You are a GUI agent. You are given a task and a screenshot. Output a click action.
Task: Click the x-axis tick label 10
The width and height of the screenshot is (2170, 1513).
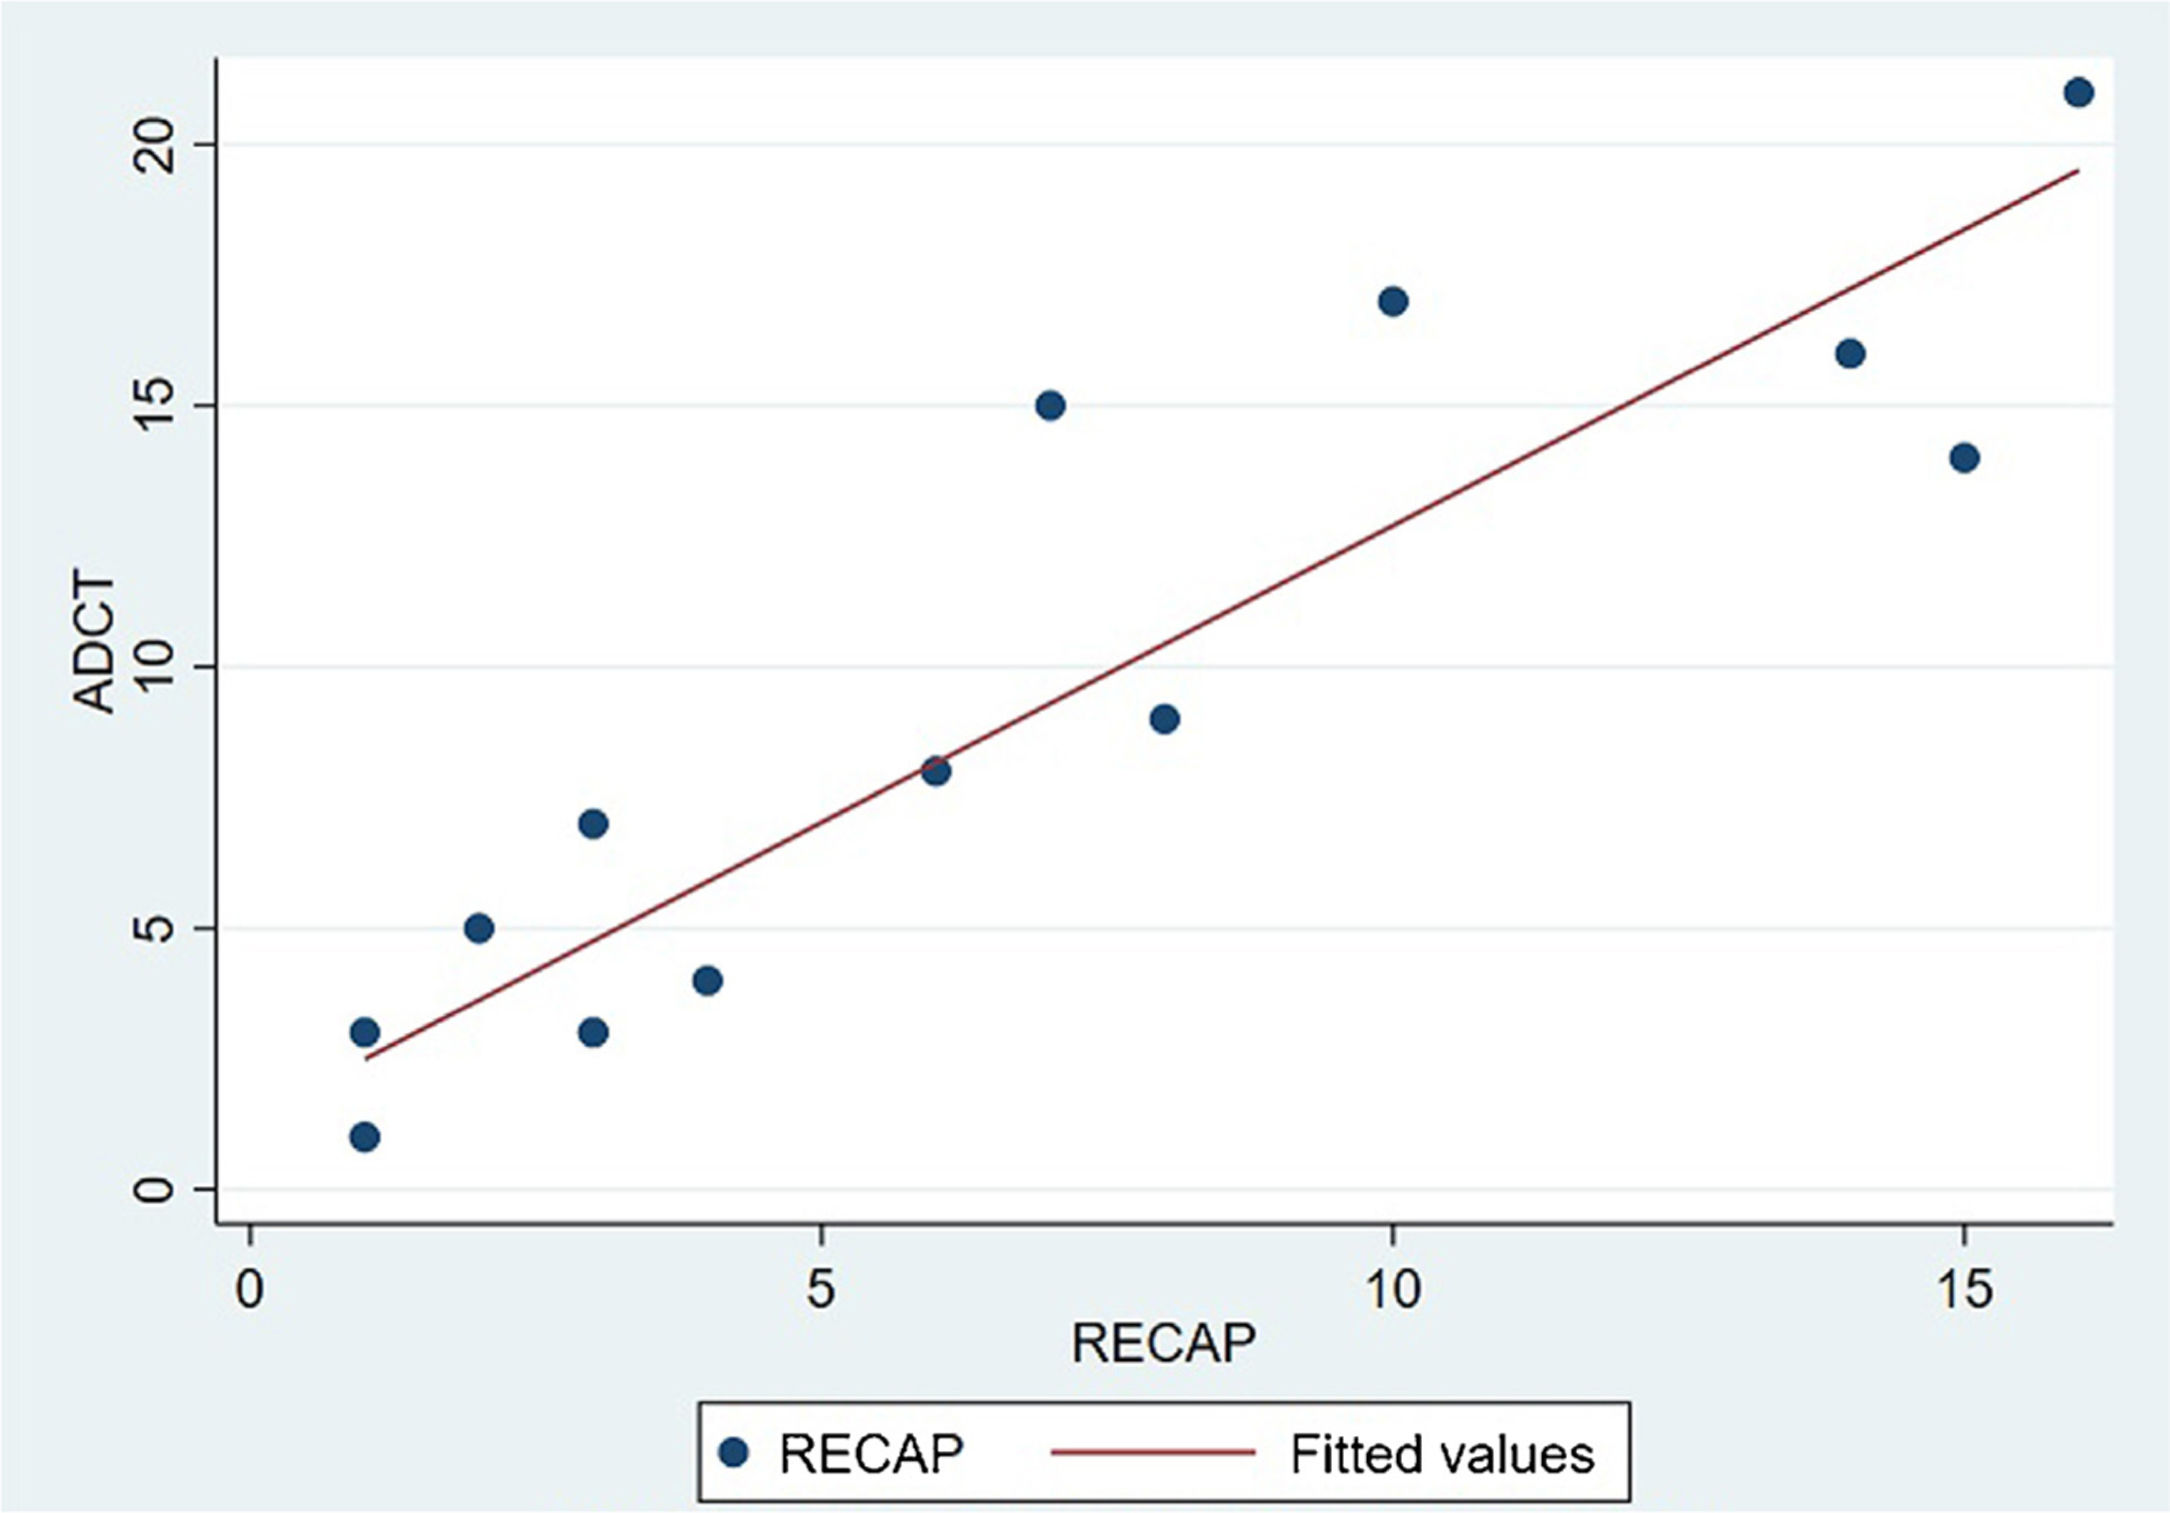pyautogui.click(x=1392, y=1290)
